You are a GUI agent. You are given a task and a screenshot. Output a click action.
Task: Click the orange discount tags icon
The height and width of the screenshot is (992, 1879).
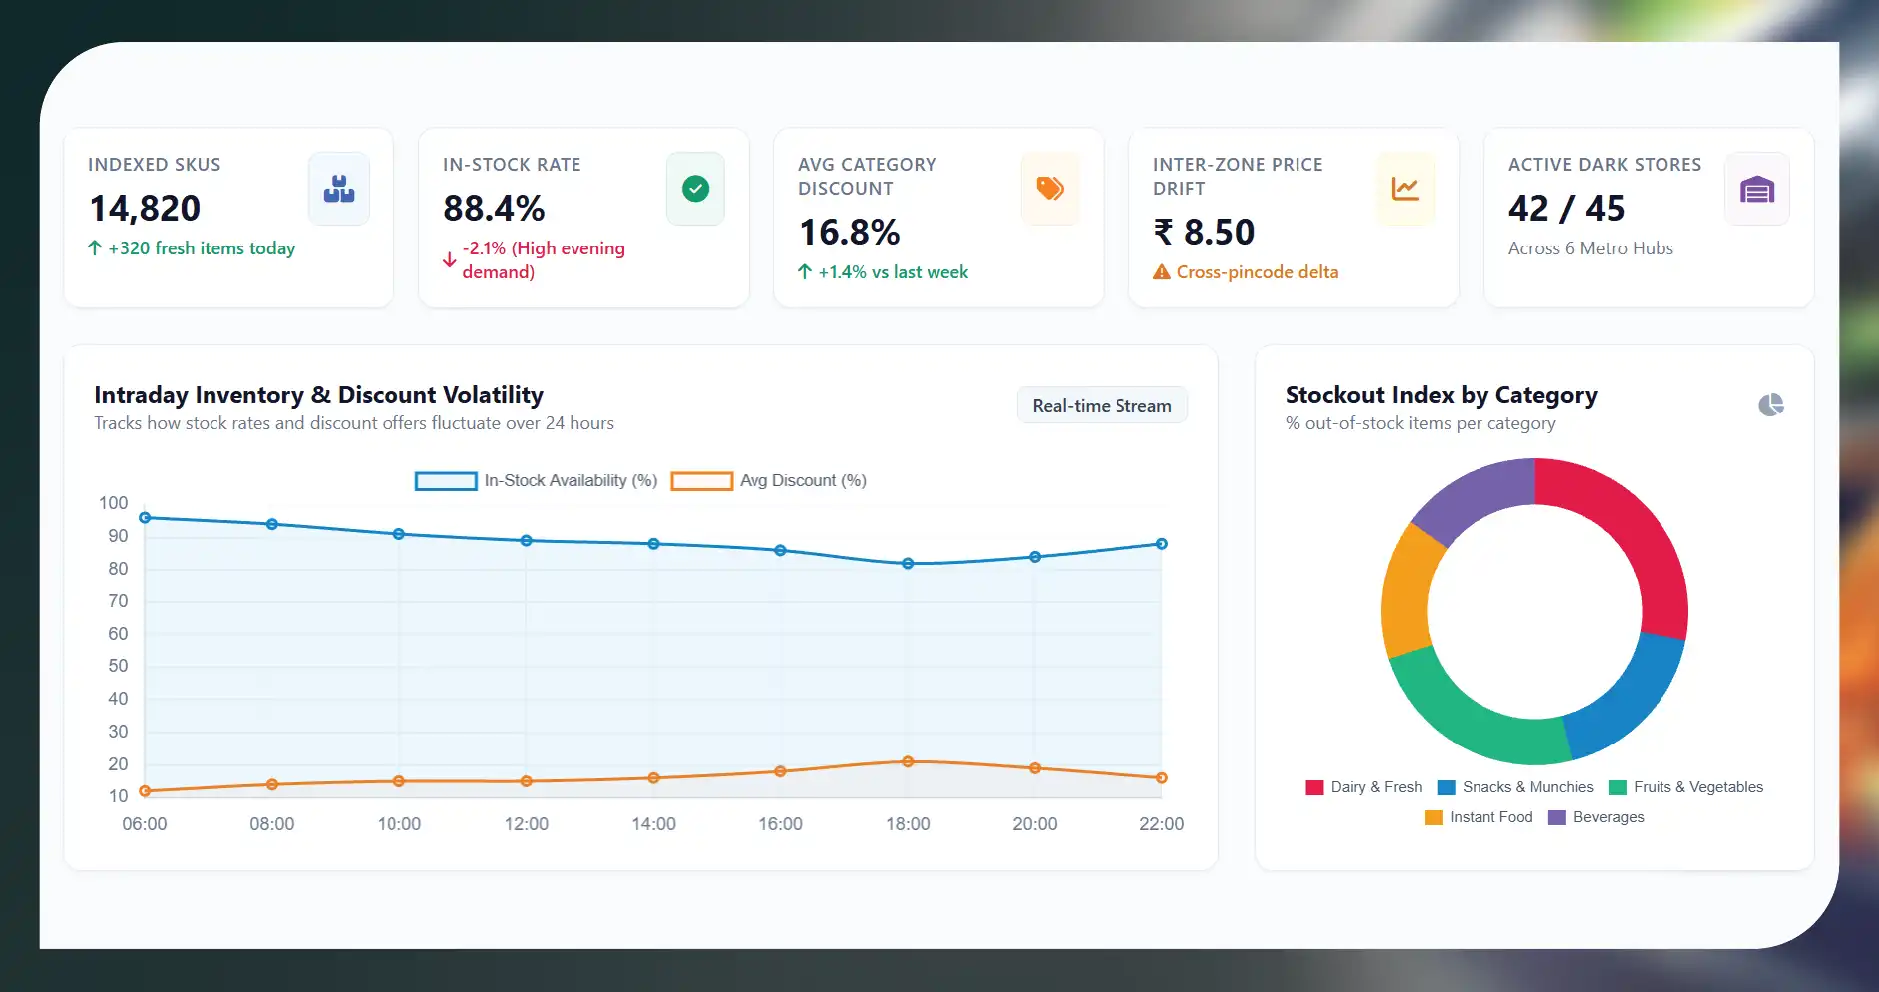pos(1050,188)
